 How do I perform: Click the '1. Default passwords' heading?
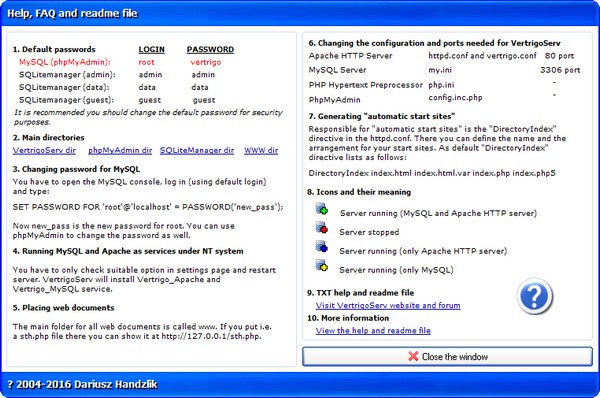point(54,49)
